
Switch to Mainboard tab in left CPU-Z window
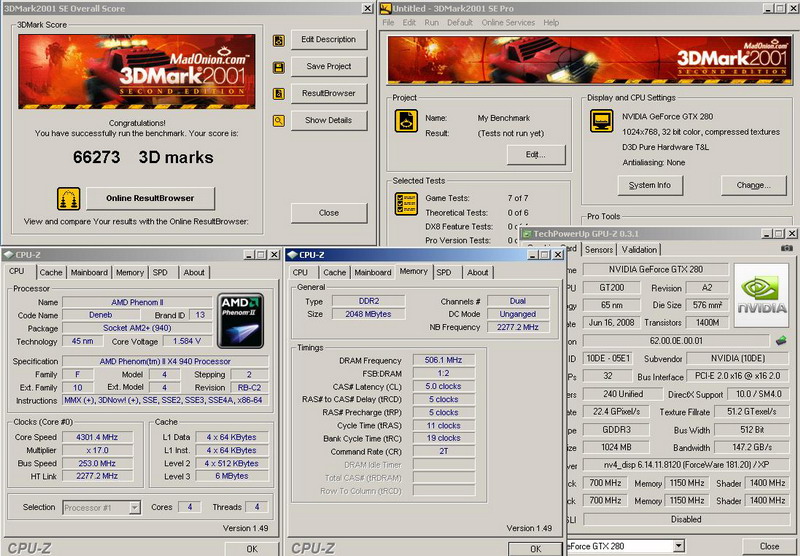(89, 272)
